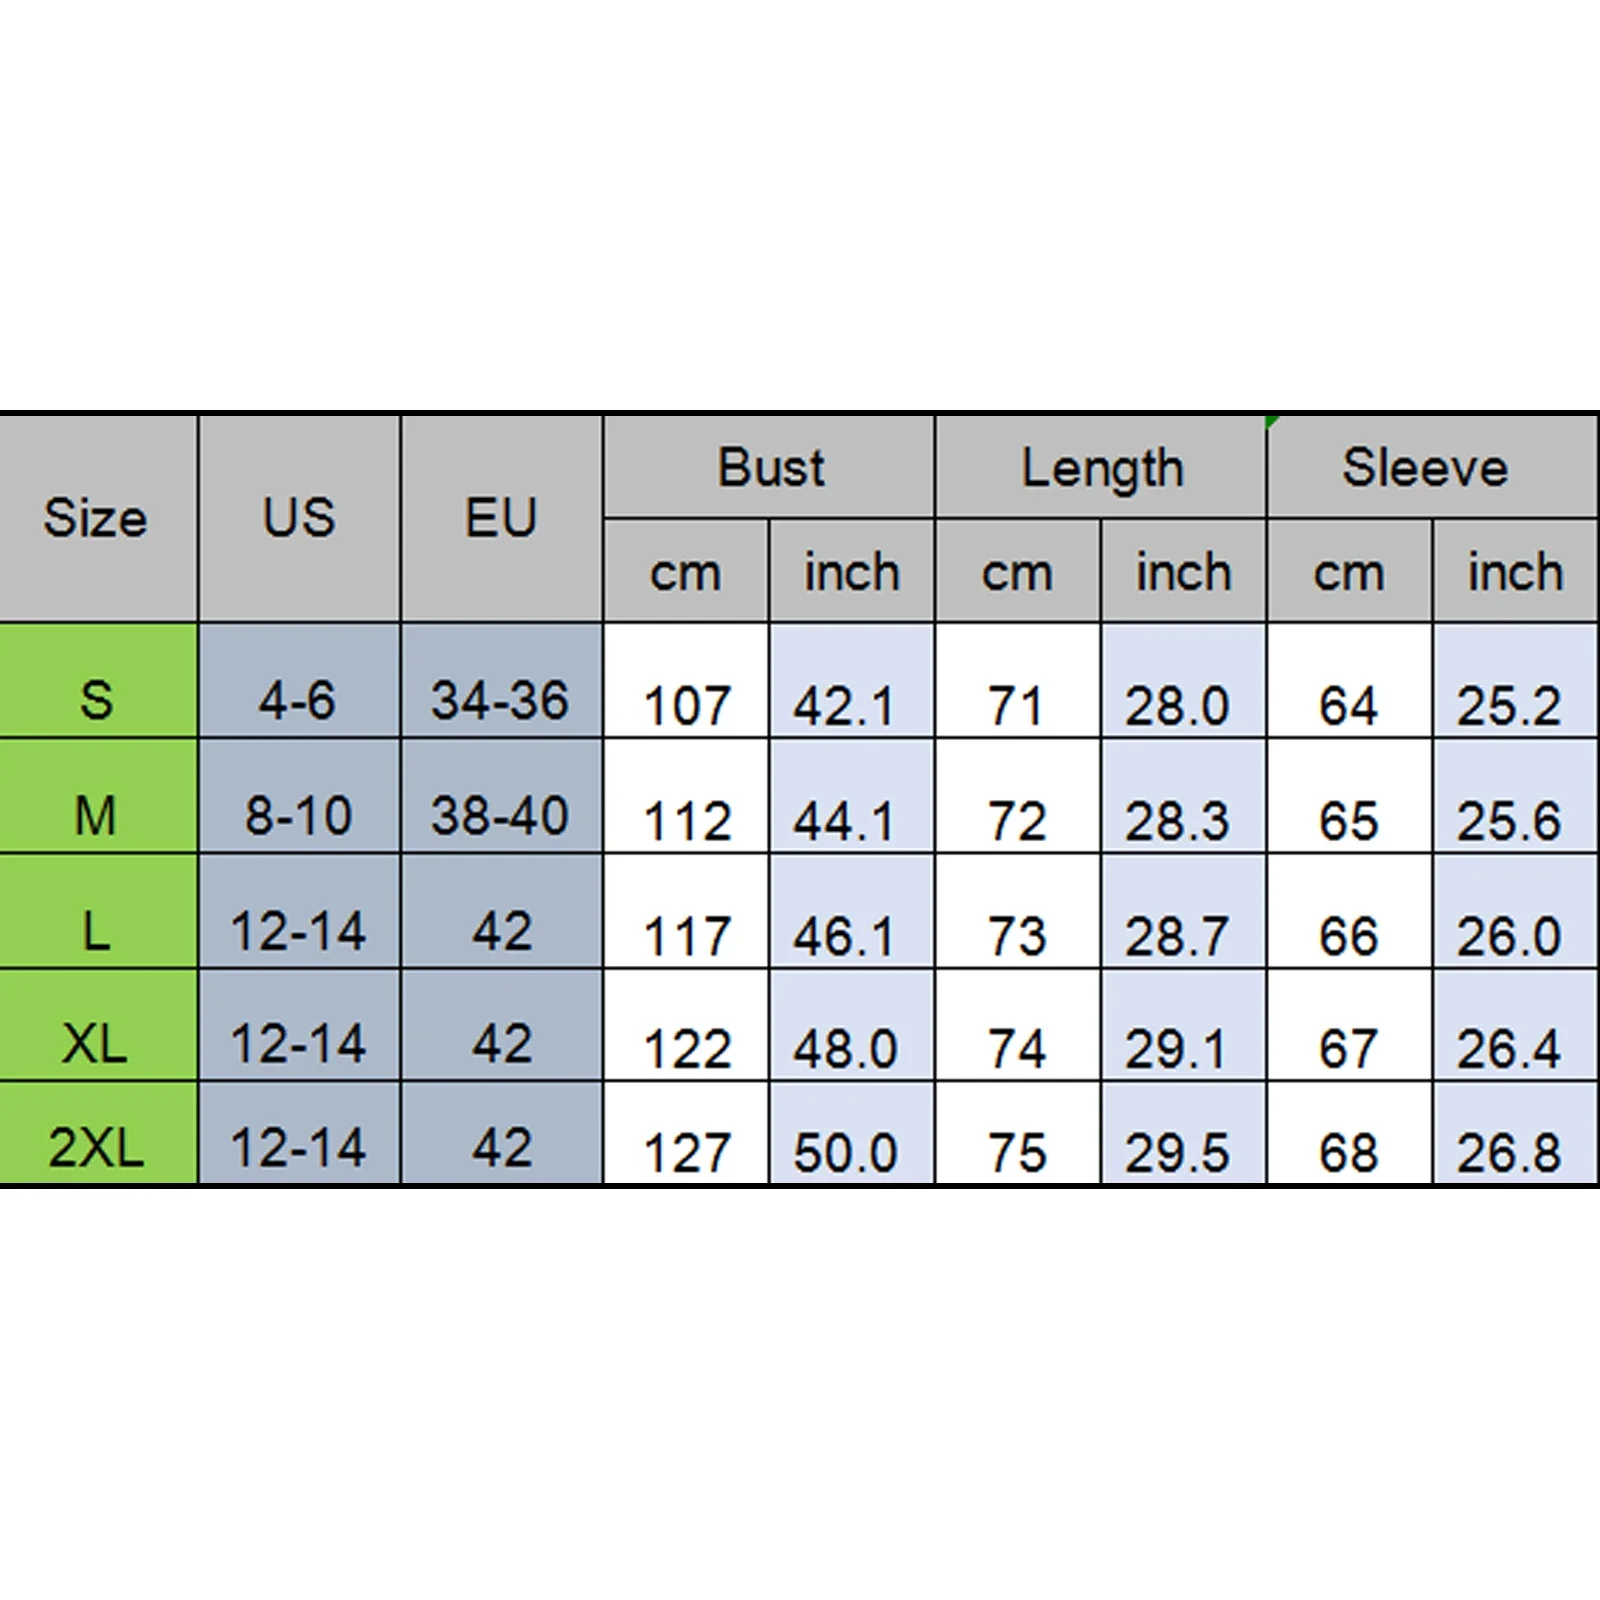Click the sleeve 64 cm cell
Image resolution: width=1600 pixels, height=1600 pixels.
[x=1349, y=680]
